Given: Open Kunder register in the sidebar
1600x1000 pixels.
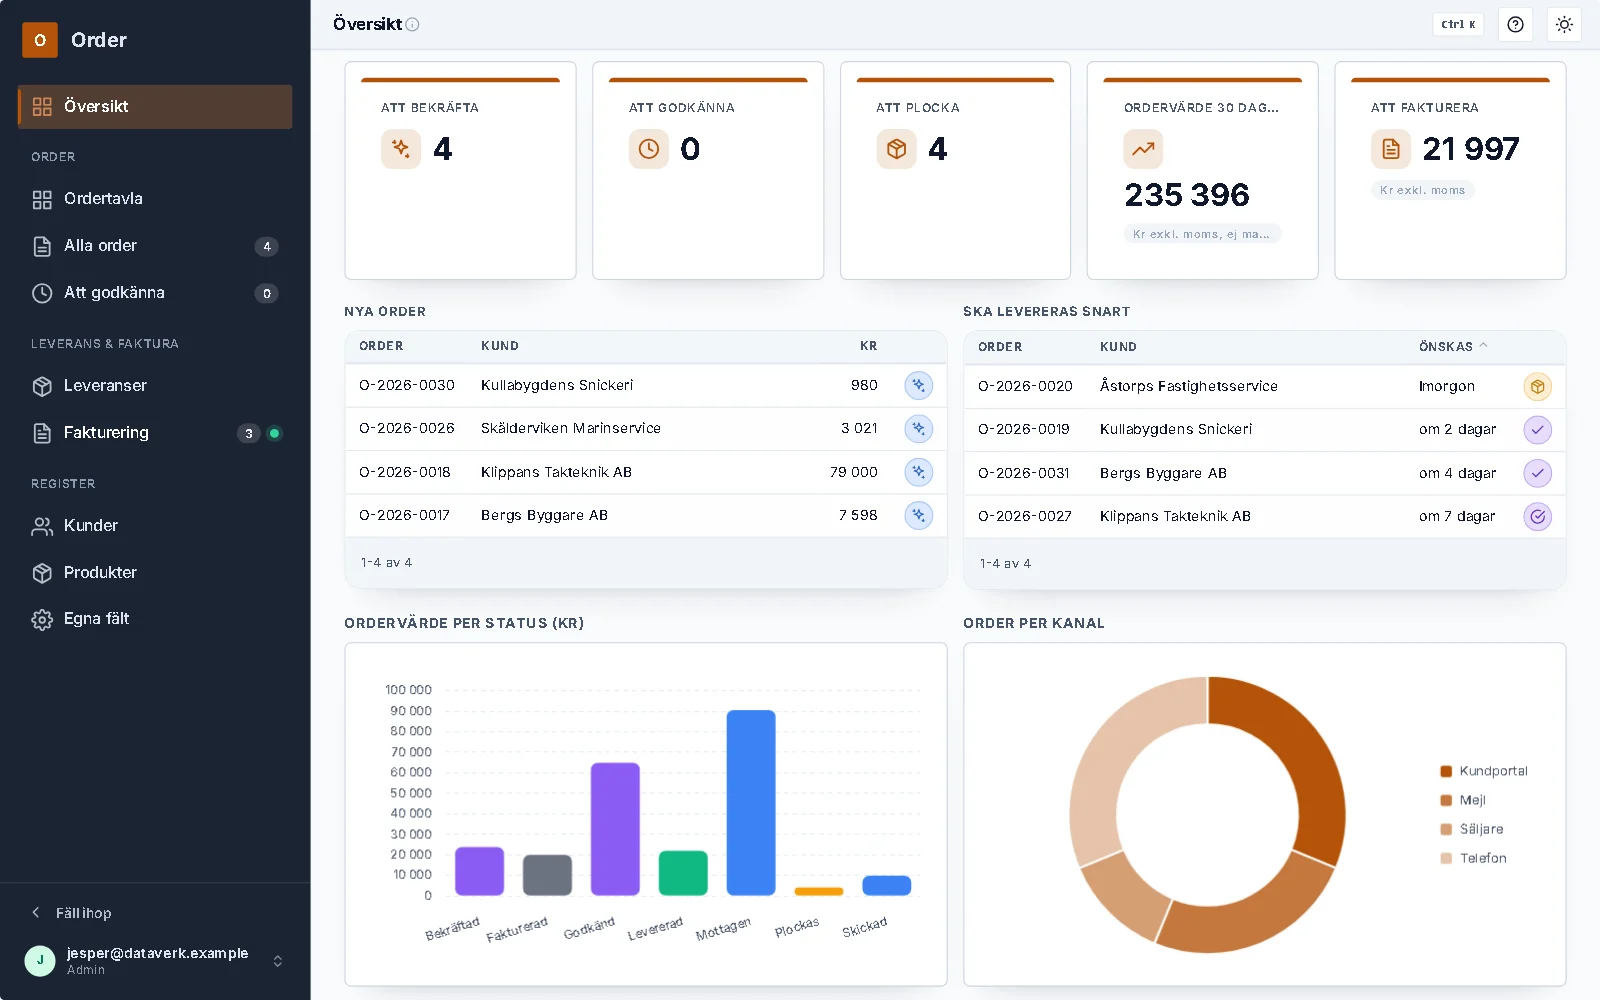Looking at the screenshot, I should point(155,526).
